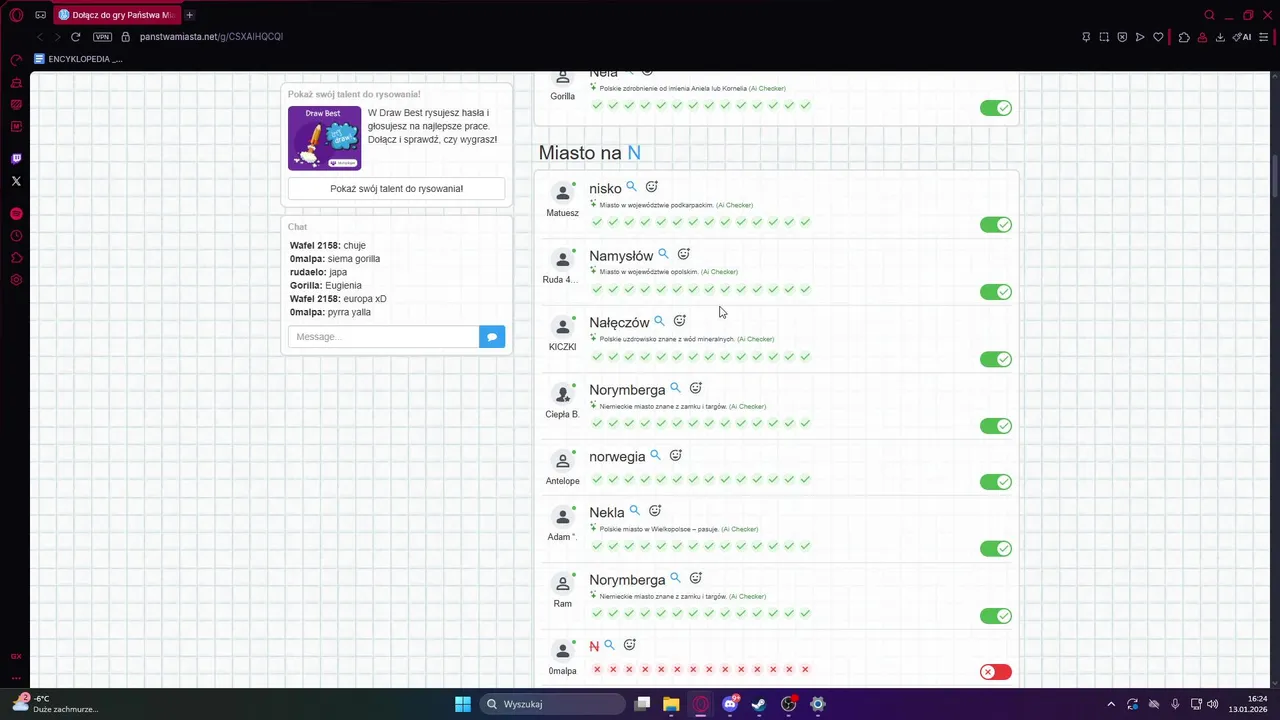1280x720 pixels.
Task: Open a new browser tab with plus
Action: [x=189, y=15]
